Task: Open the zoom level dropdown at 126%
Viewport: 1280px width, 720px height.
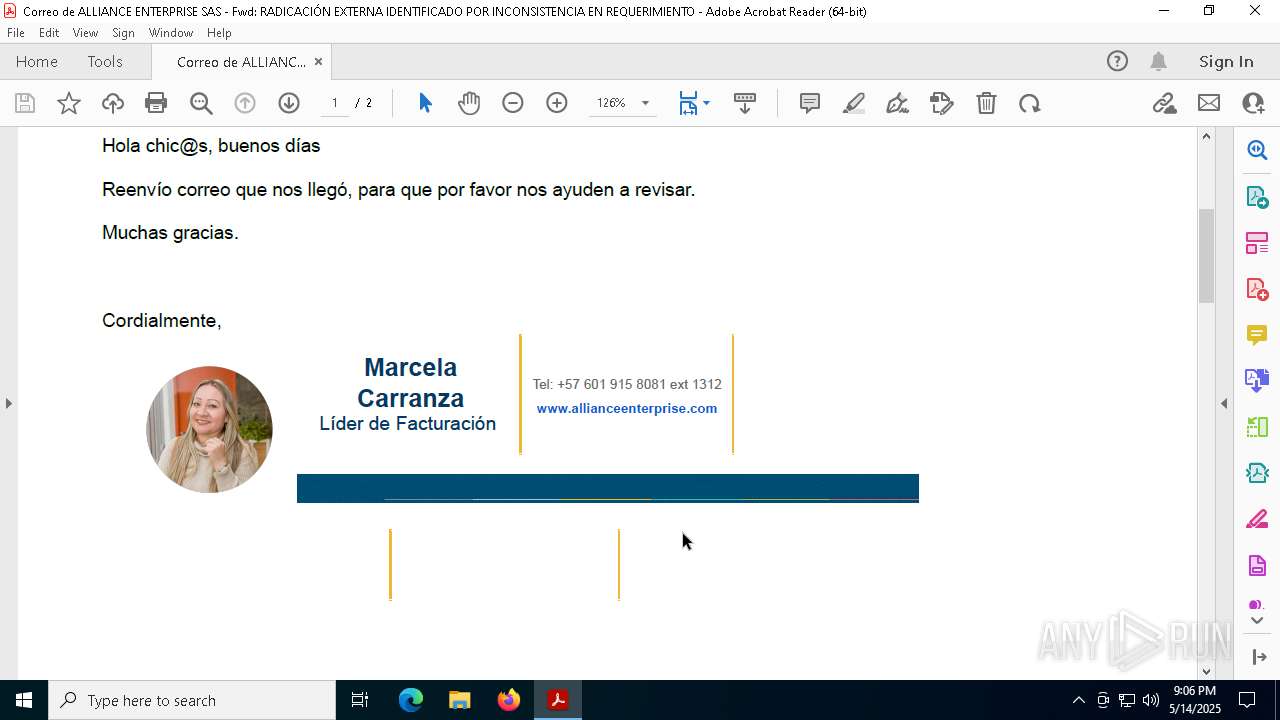Action: (645, 103)
